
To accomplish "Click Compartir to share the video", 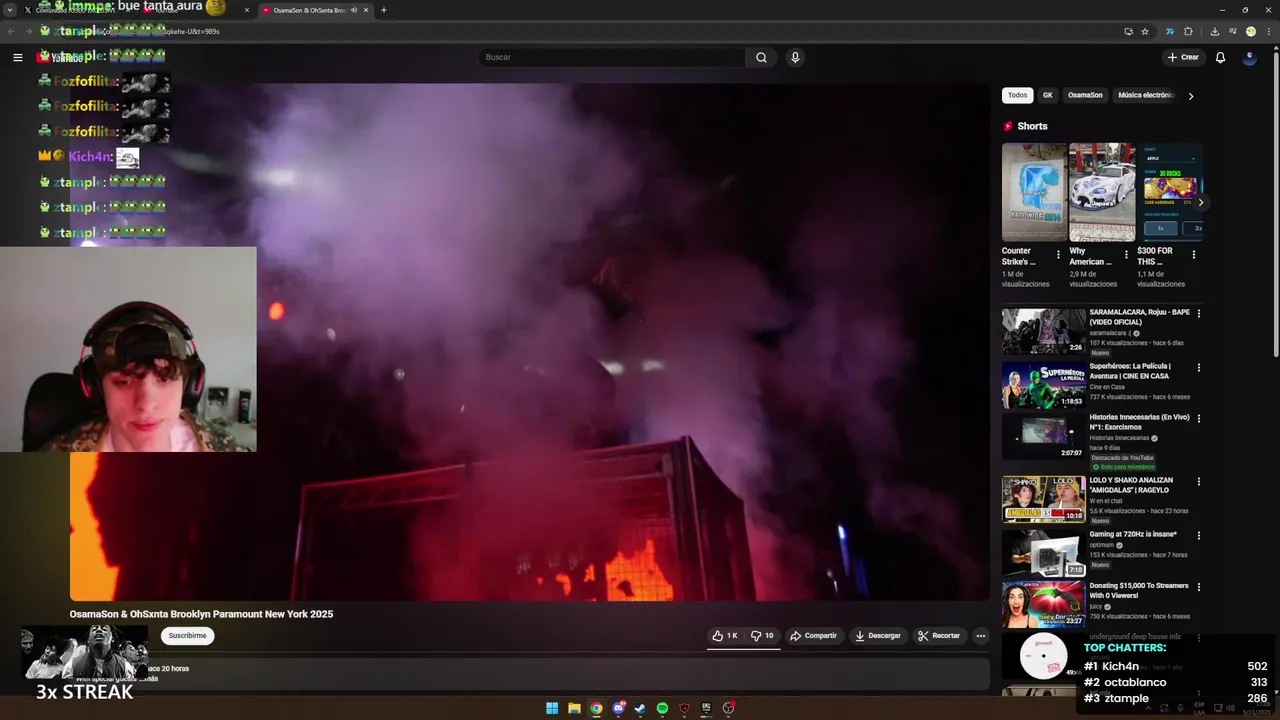I will click(x=813, y=636).
